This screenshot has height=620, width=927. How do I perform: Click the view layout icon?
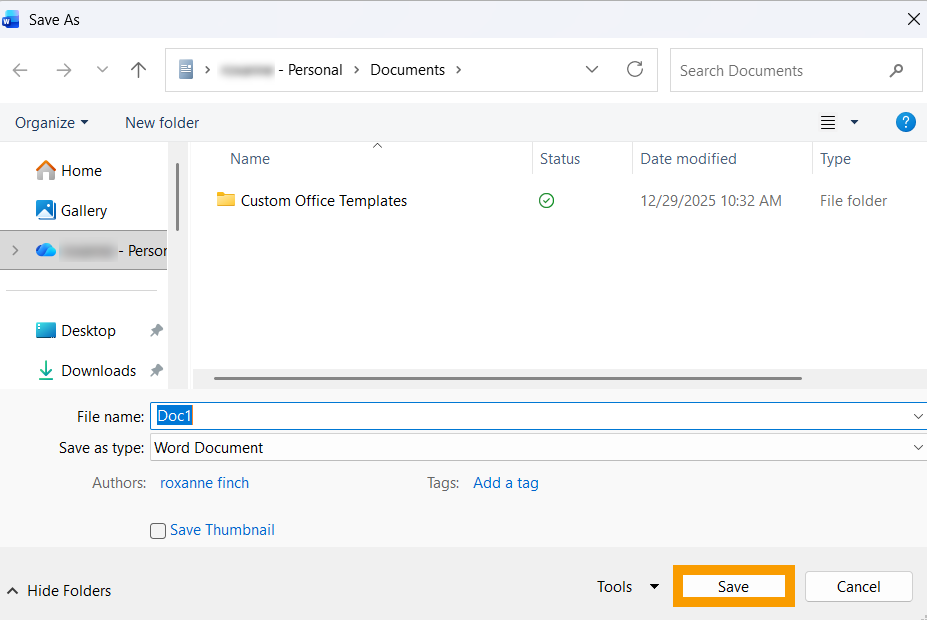click(x=828, y=122)
